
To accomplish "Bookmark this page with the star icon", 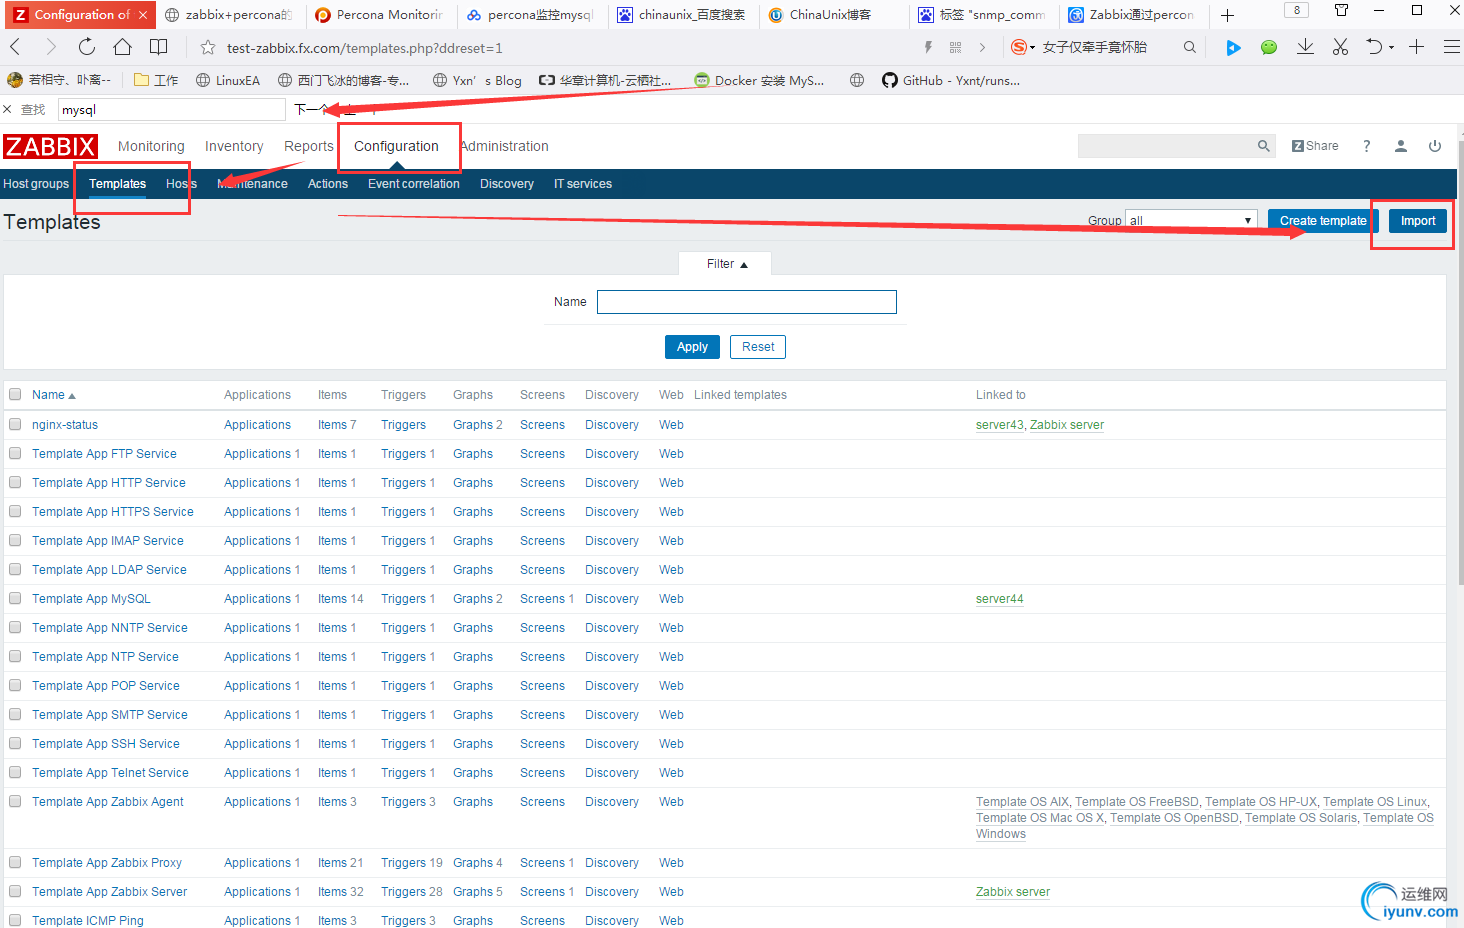I will tap(208, 47).
